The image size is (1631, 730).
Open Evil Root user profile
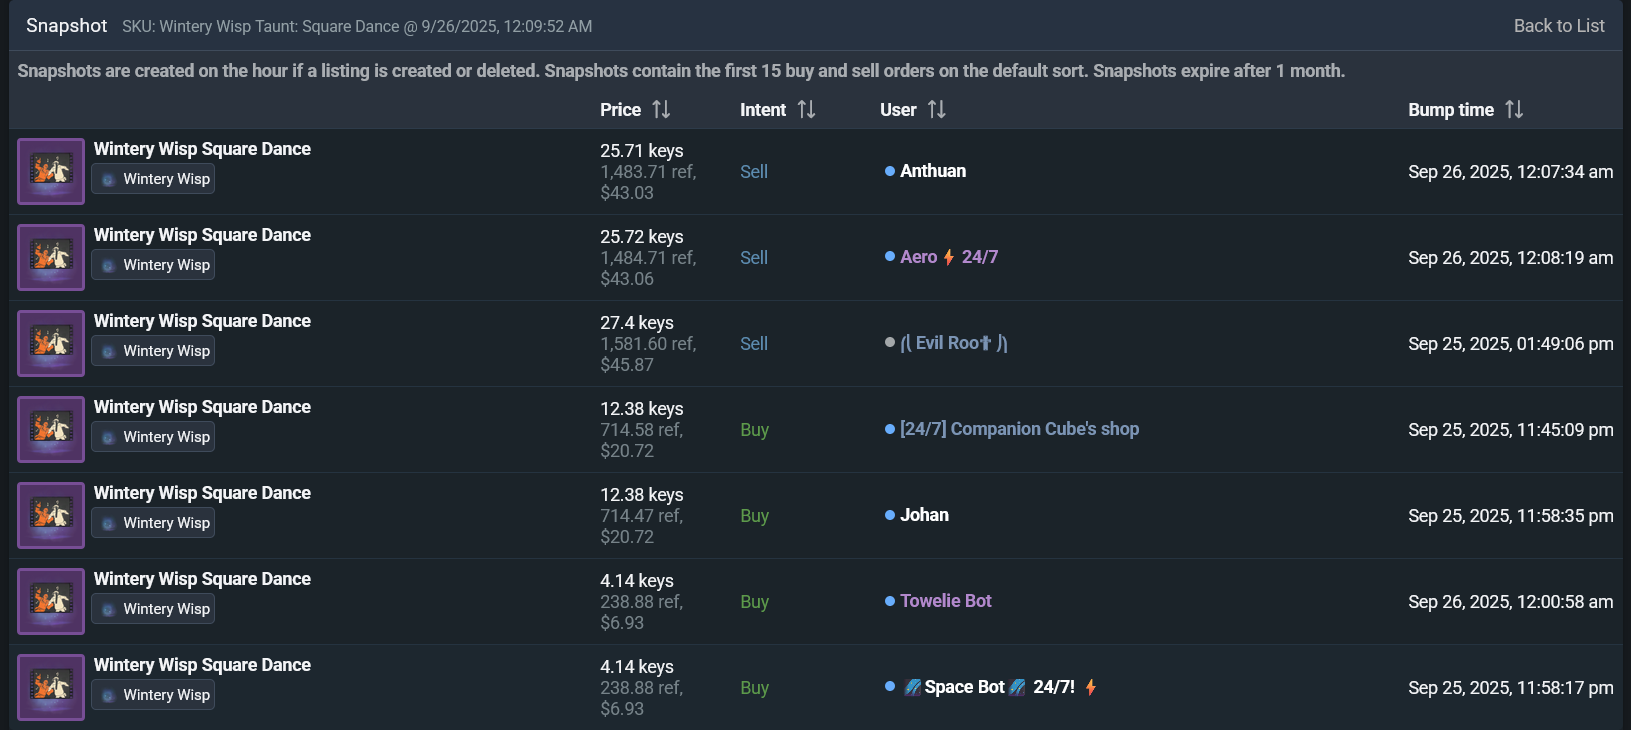953,343
